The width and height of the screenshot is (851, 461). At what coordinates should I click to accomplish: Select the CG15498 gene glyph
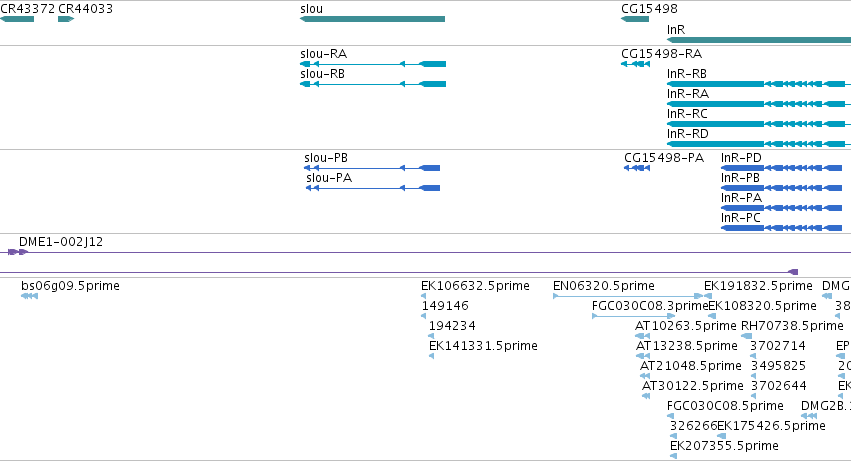click(635, 19)
